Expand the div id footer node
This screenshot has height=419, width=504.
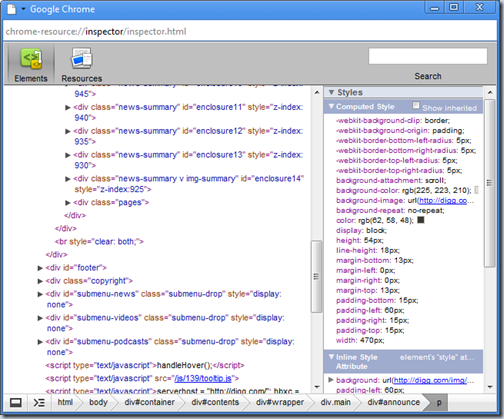coord(40,268)
